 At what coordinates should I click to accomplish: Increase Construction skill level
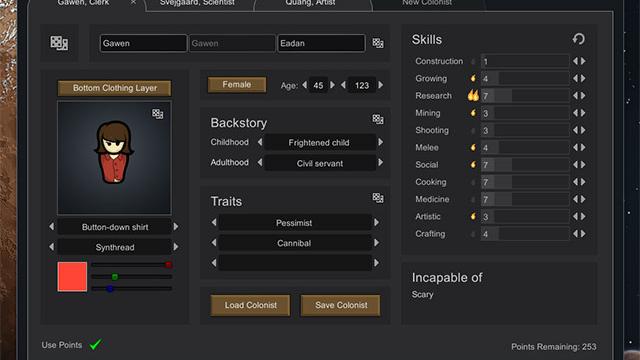pyautogui.click(x=584, y=61)
